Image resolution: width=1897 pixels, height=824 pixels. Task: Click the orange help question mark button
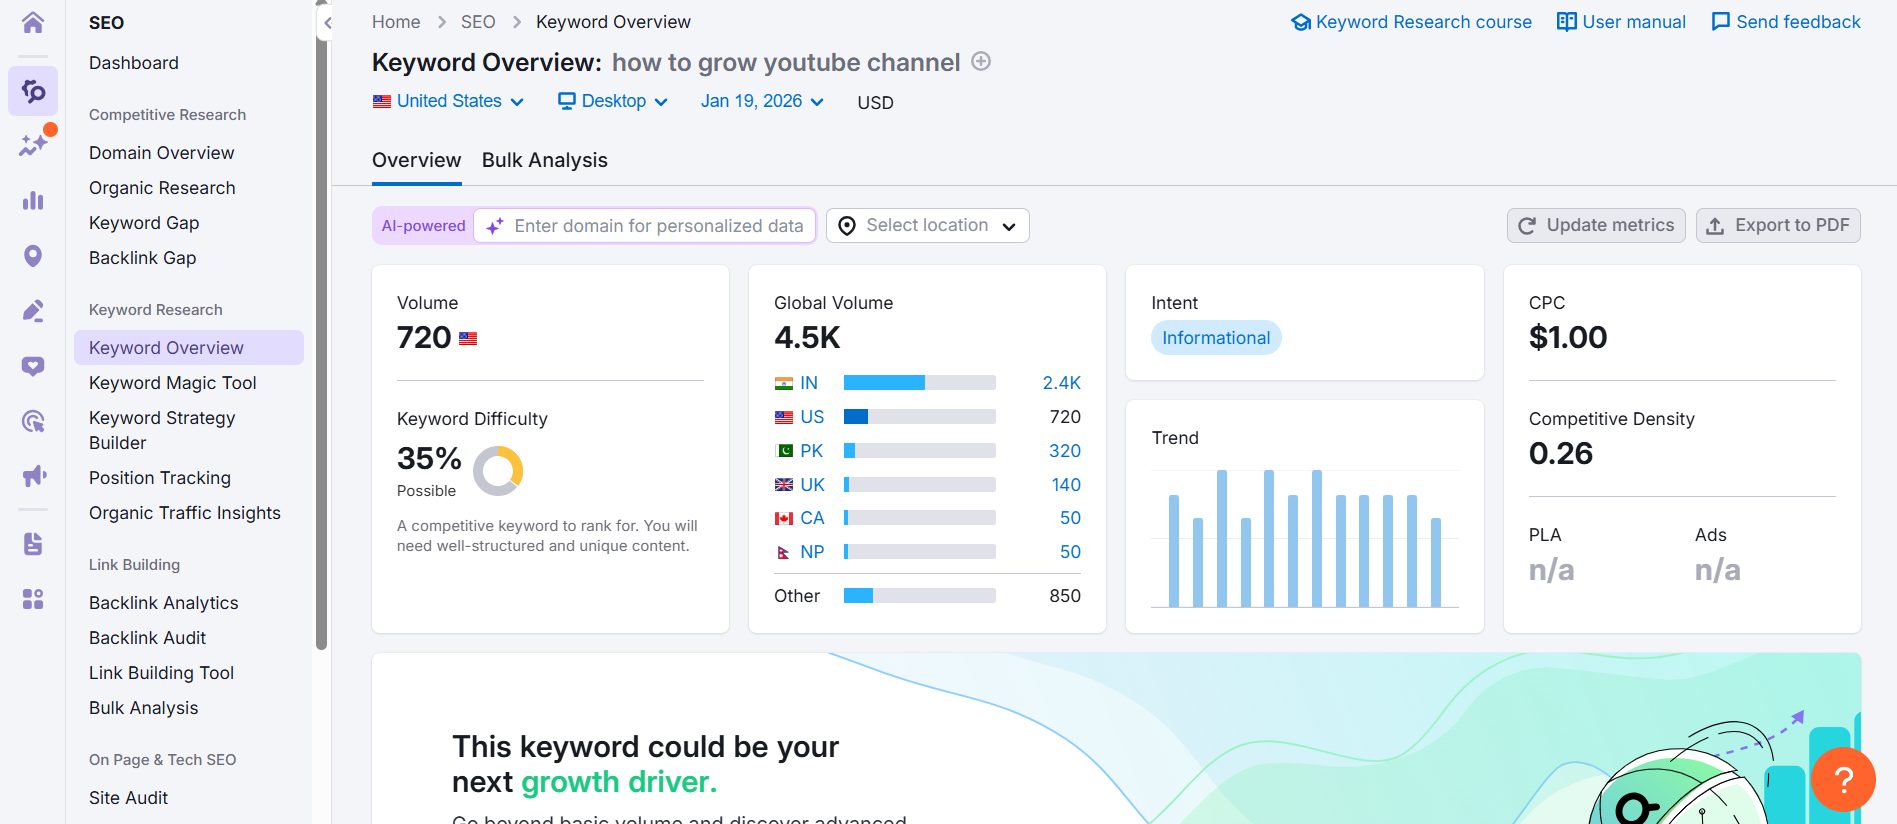(x=1843, y=779)
